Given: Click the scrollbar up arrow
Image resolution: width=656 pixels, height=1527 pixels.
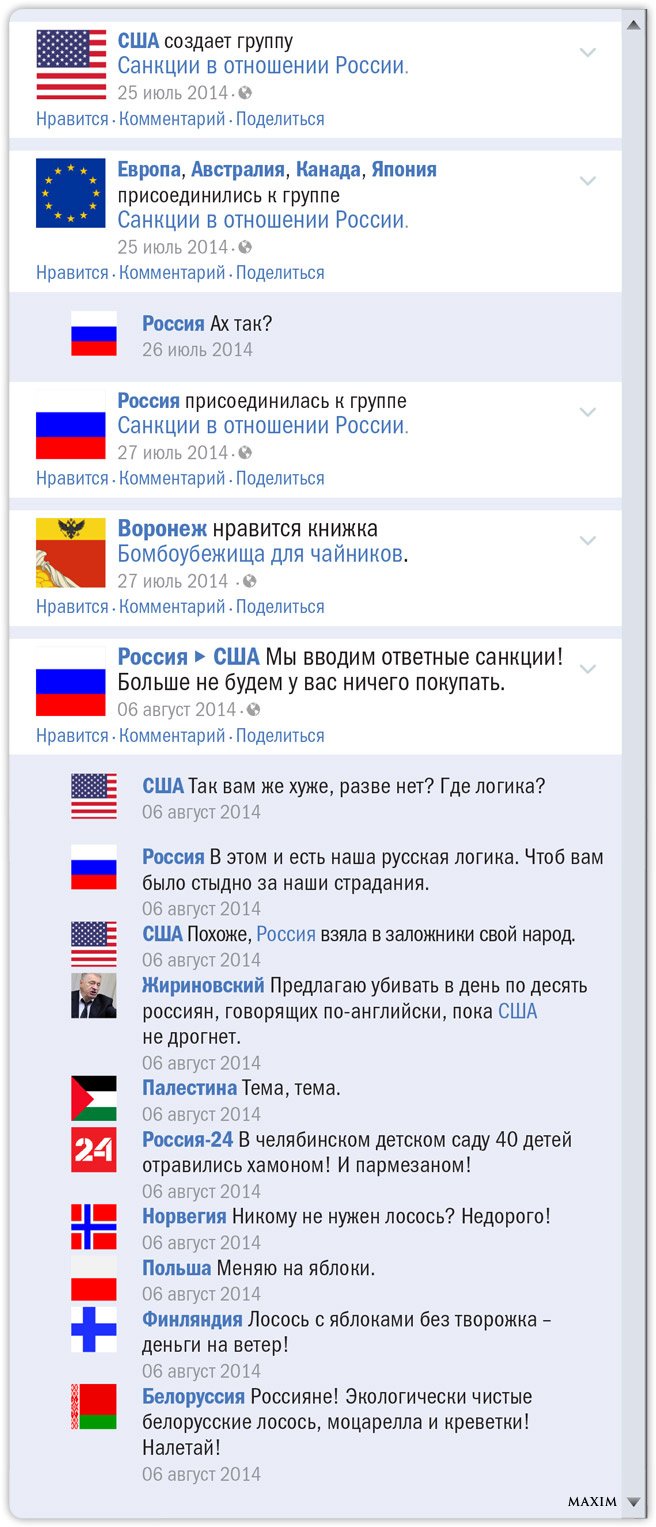Looking at the screenshot, I should pyautogui.click(x=634, y=24).
